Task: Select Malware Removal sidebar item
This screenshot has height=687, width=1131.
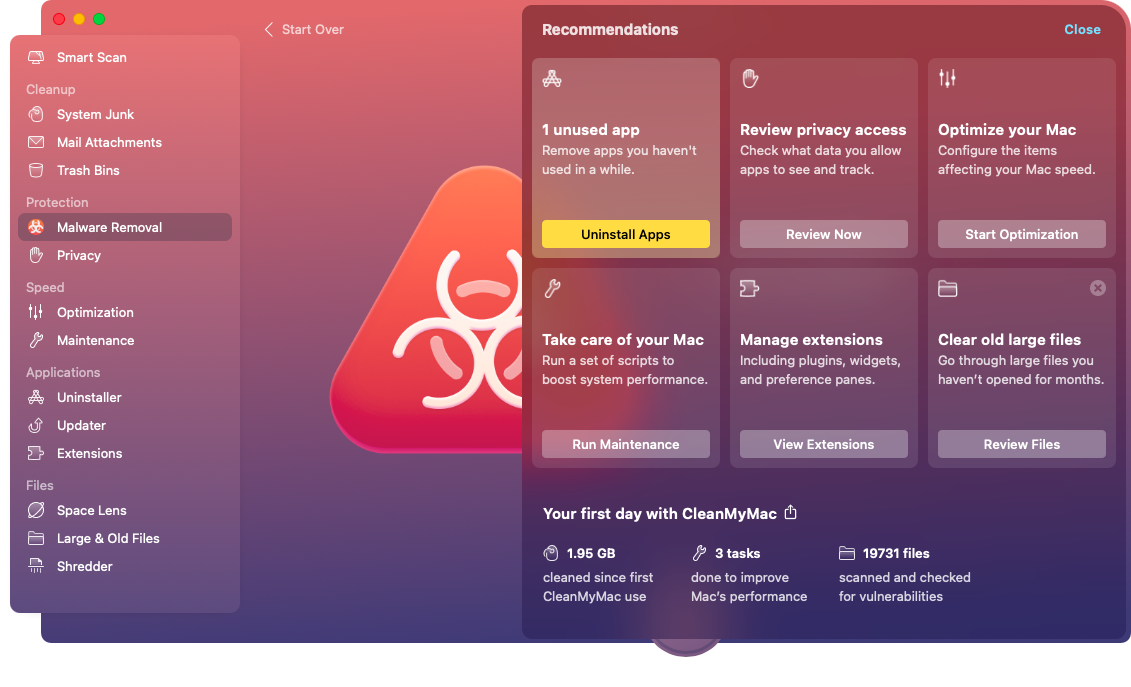Action: (125, 227)
